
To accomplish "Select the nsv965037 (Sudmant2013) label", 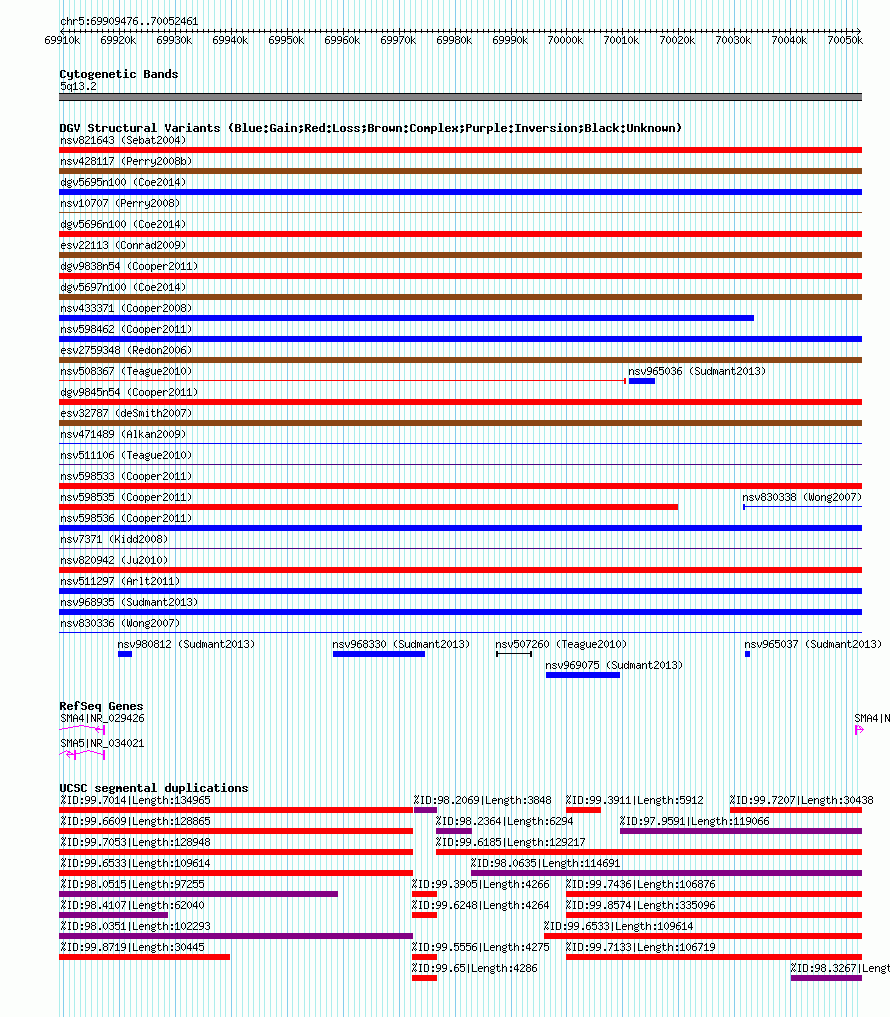I will [x=813, y=644].
